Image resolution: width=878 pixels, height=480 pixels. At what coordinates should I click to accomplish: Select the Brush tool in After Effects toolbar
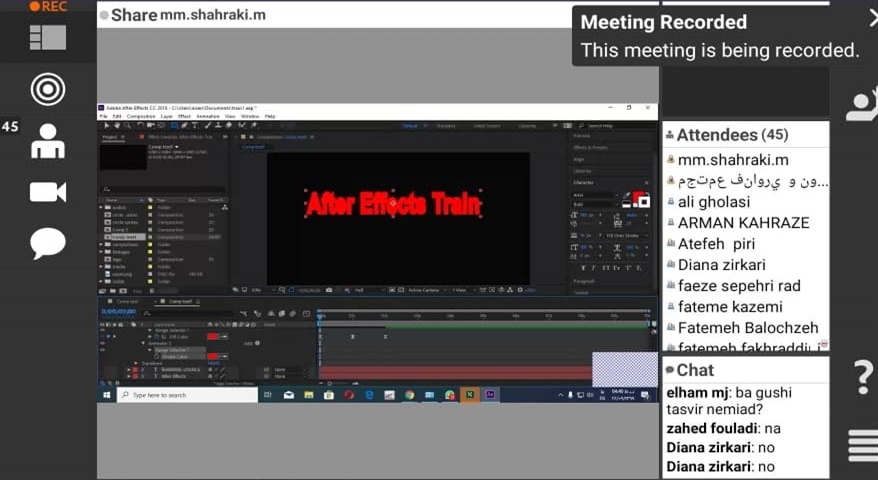tap(208, 125)
